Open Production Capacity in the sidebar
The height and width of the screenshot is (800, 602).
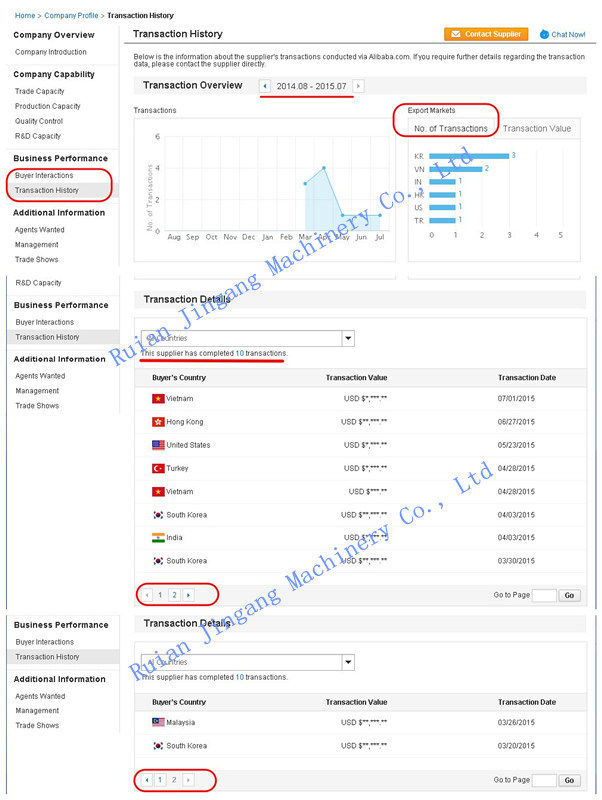[x=47, y=106]
